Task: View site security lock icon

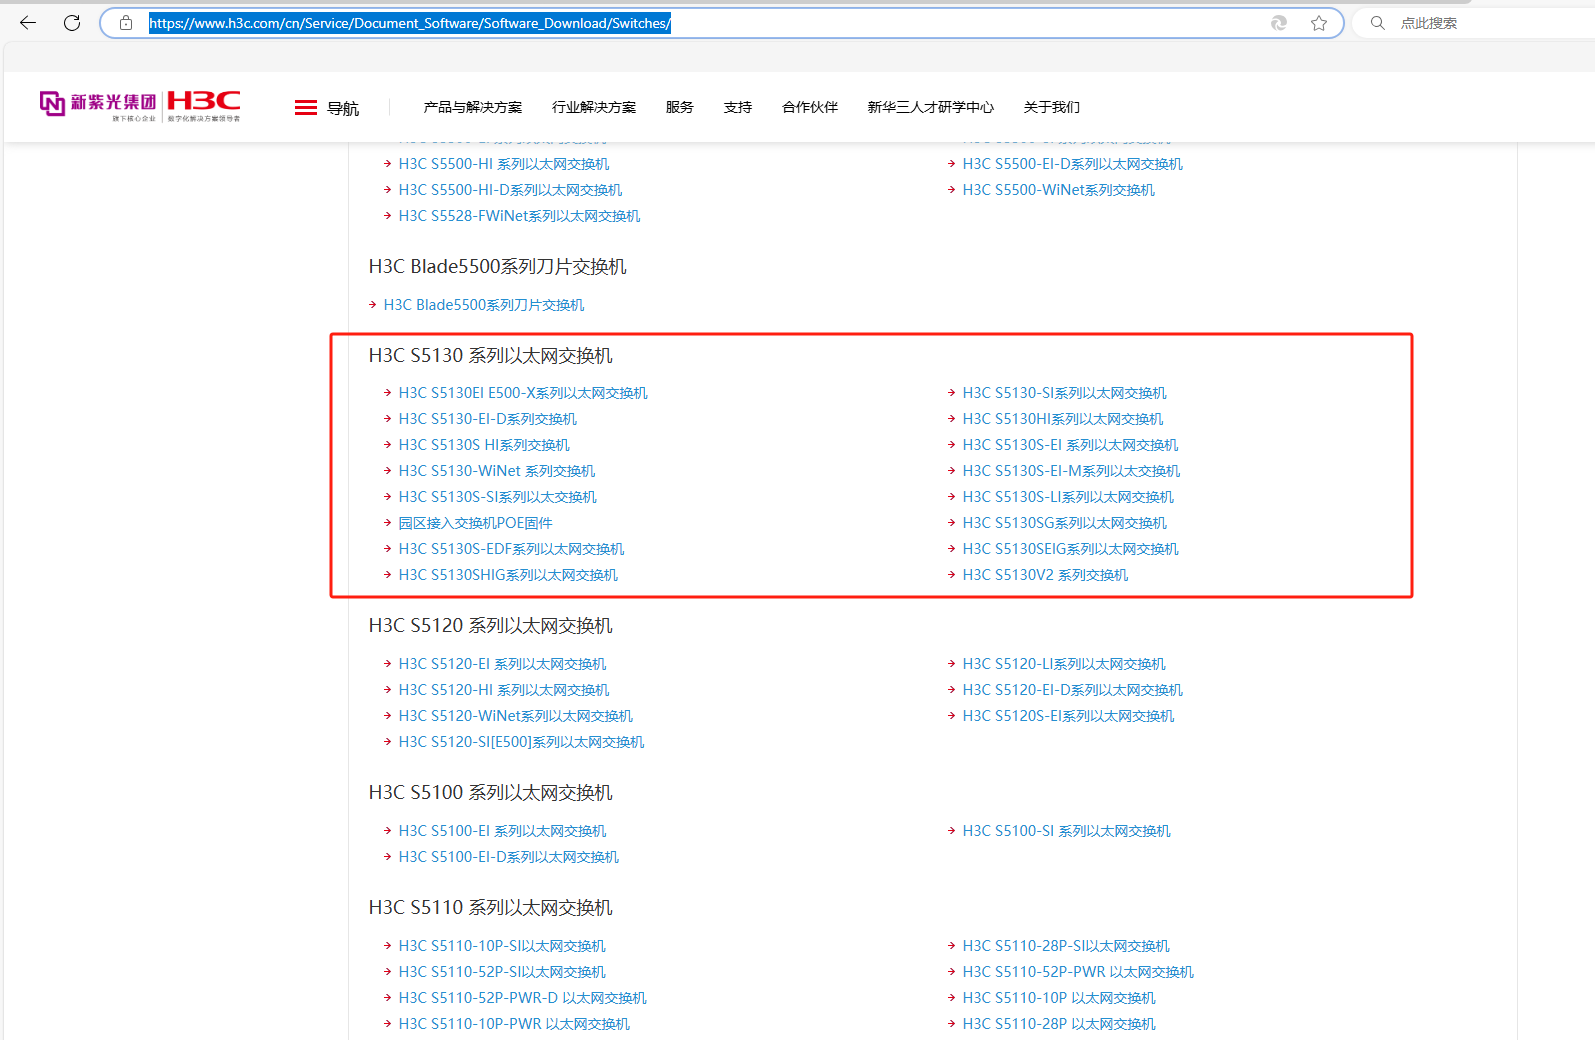Action: click(x=126, y=23)
